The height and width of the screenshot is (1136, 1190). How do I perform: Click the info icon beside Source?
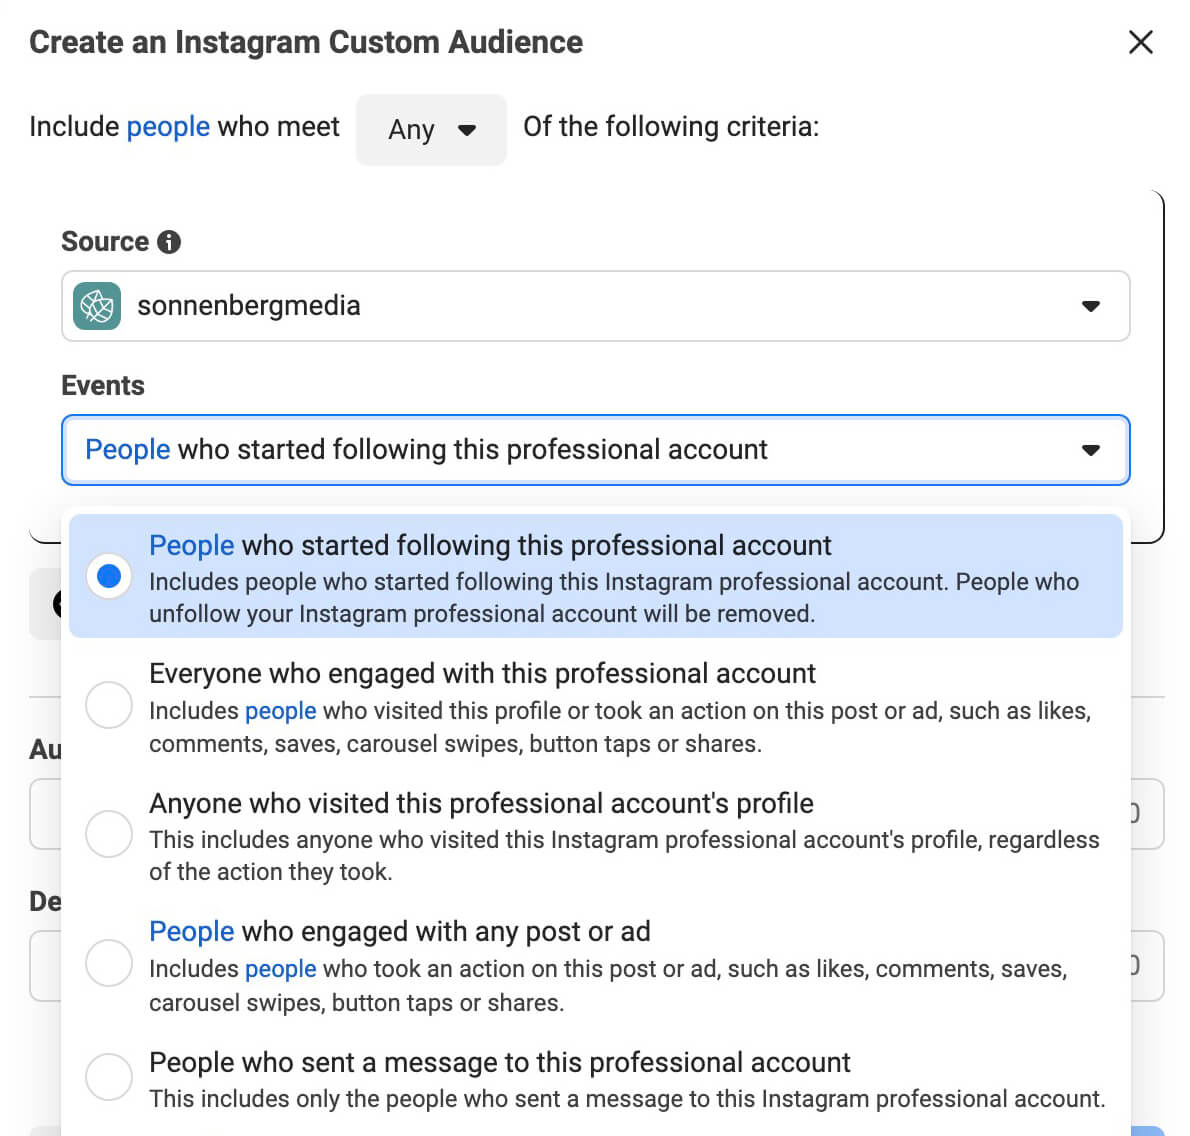pos(169,242)
